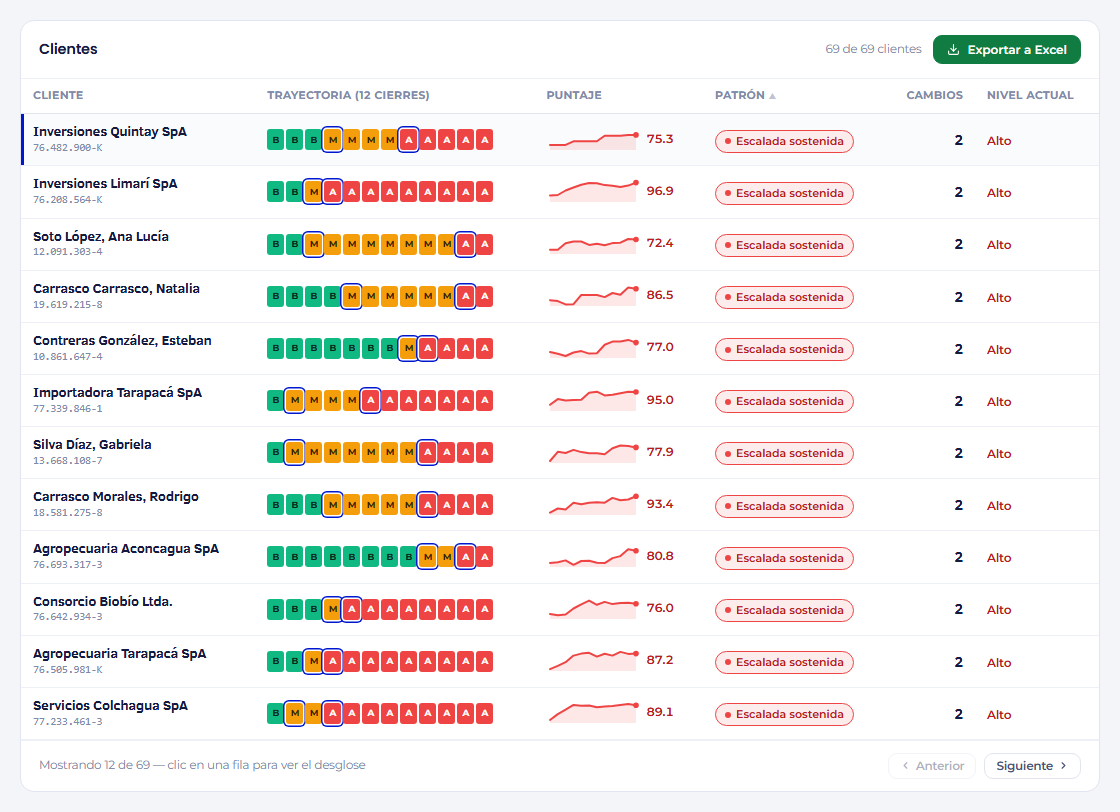Click score 86.5 of Carrasco Carrasco

click(x=660, y=294)
